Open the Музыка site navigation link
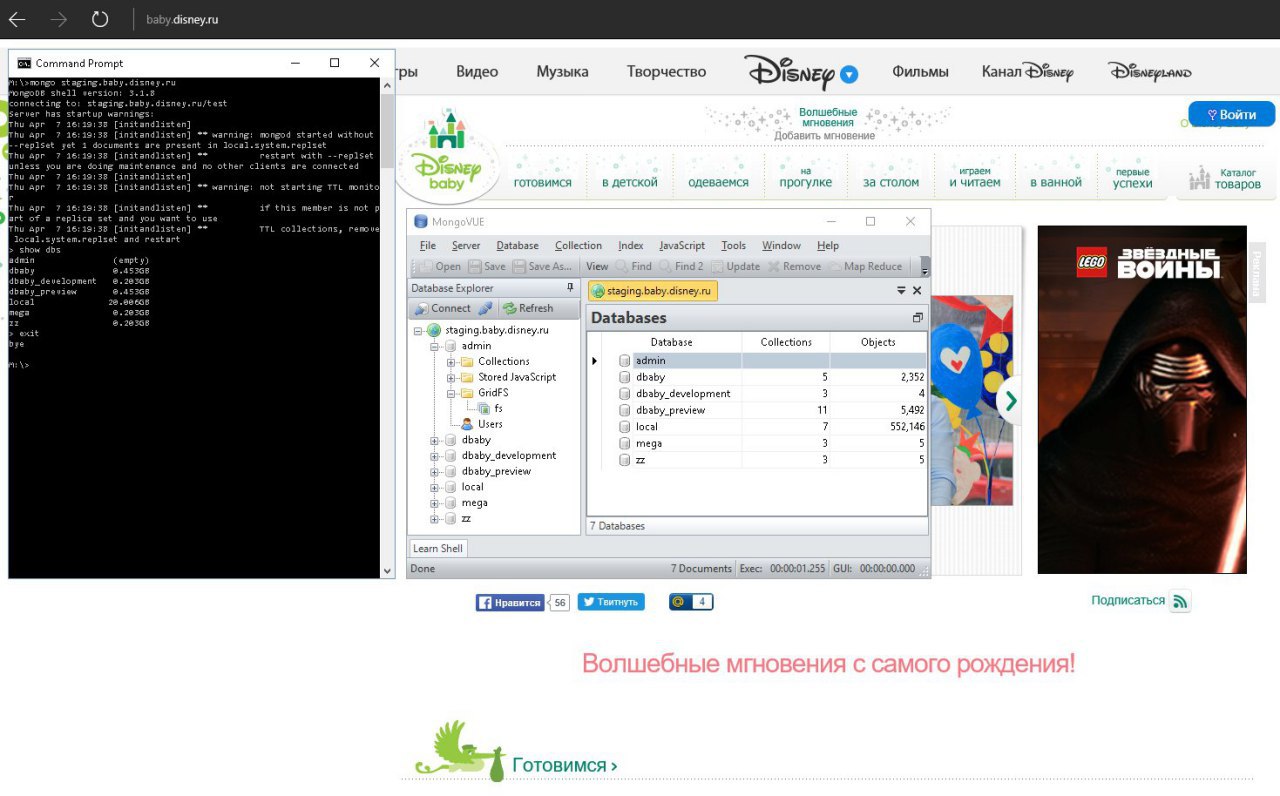The width and height of the screenshot is (1280, 796). pos(562,72)
